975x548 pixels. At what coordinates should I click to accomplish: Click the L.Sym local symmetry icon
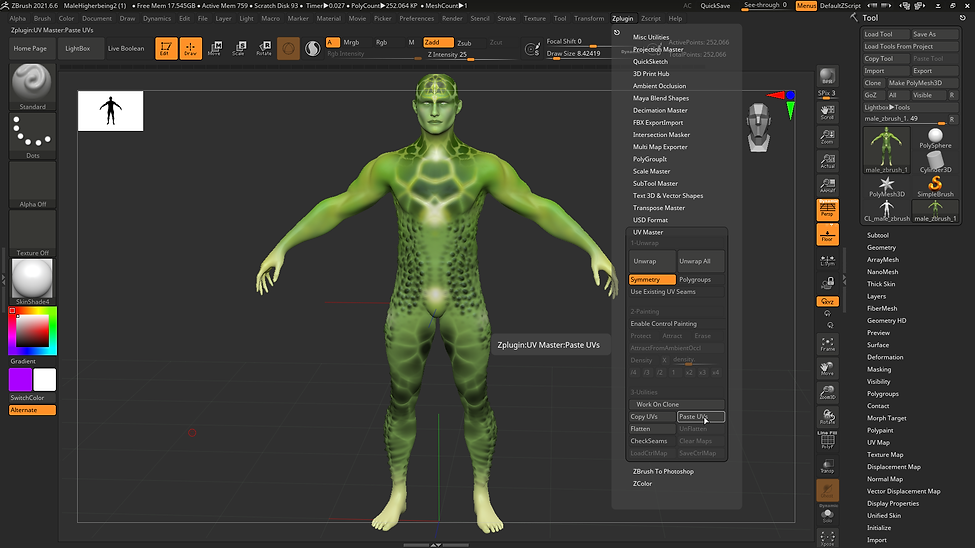[x=828, y=261]
